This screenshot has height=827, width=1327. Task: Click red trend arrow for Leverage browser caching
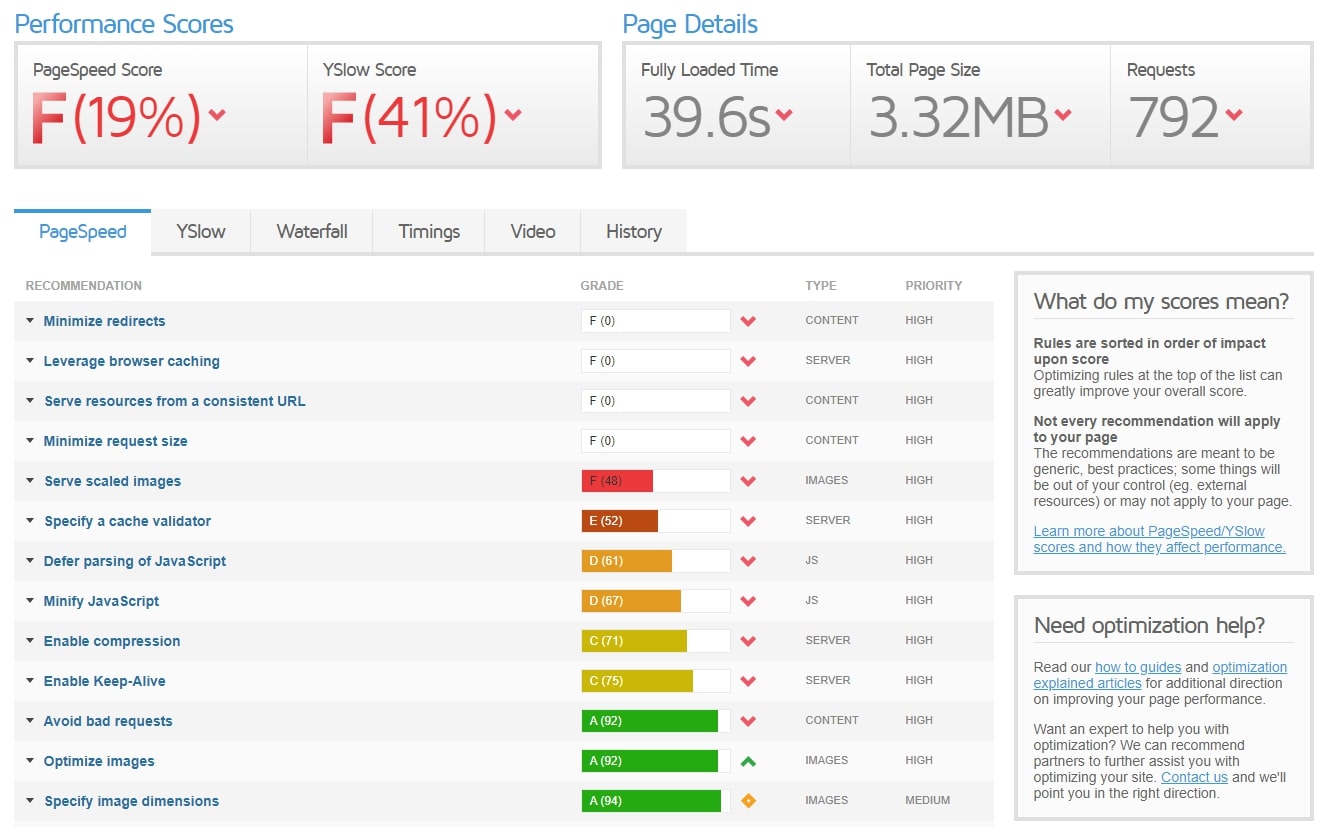(x=748, y=361)
